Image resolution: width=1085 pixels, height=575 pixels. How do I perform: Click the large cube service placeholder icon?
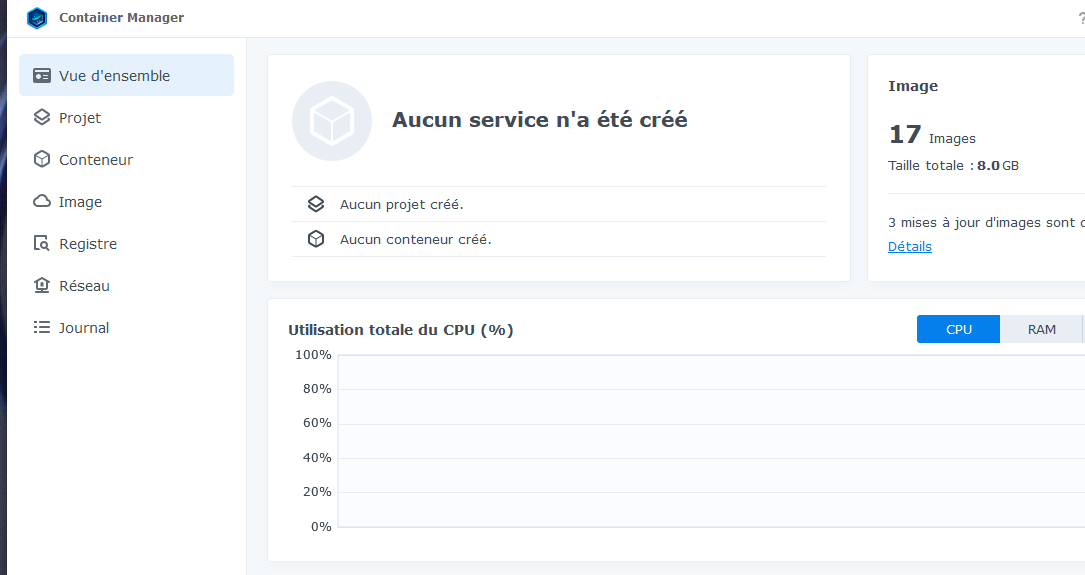(331, 121)
